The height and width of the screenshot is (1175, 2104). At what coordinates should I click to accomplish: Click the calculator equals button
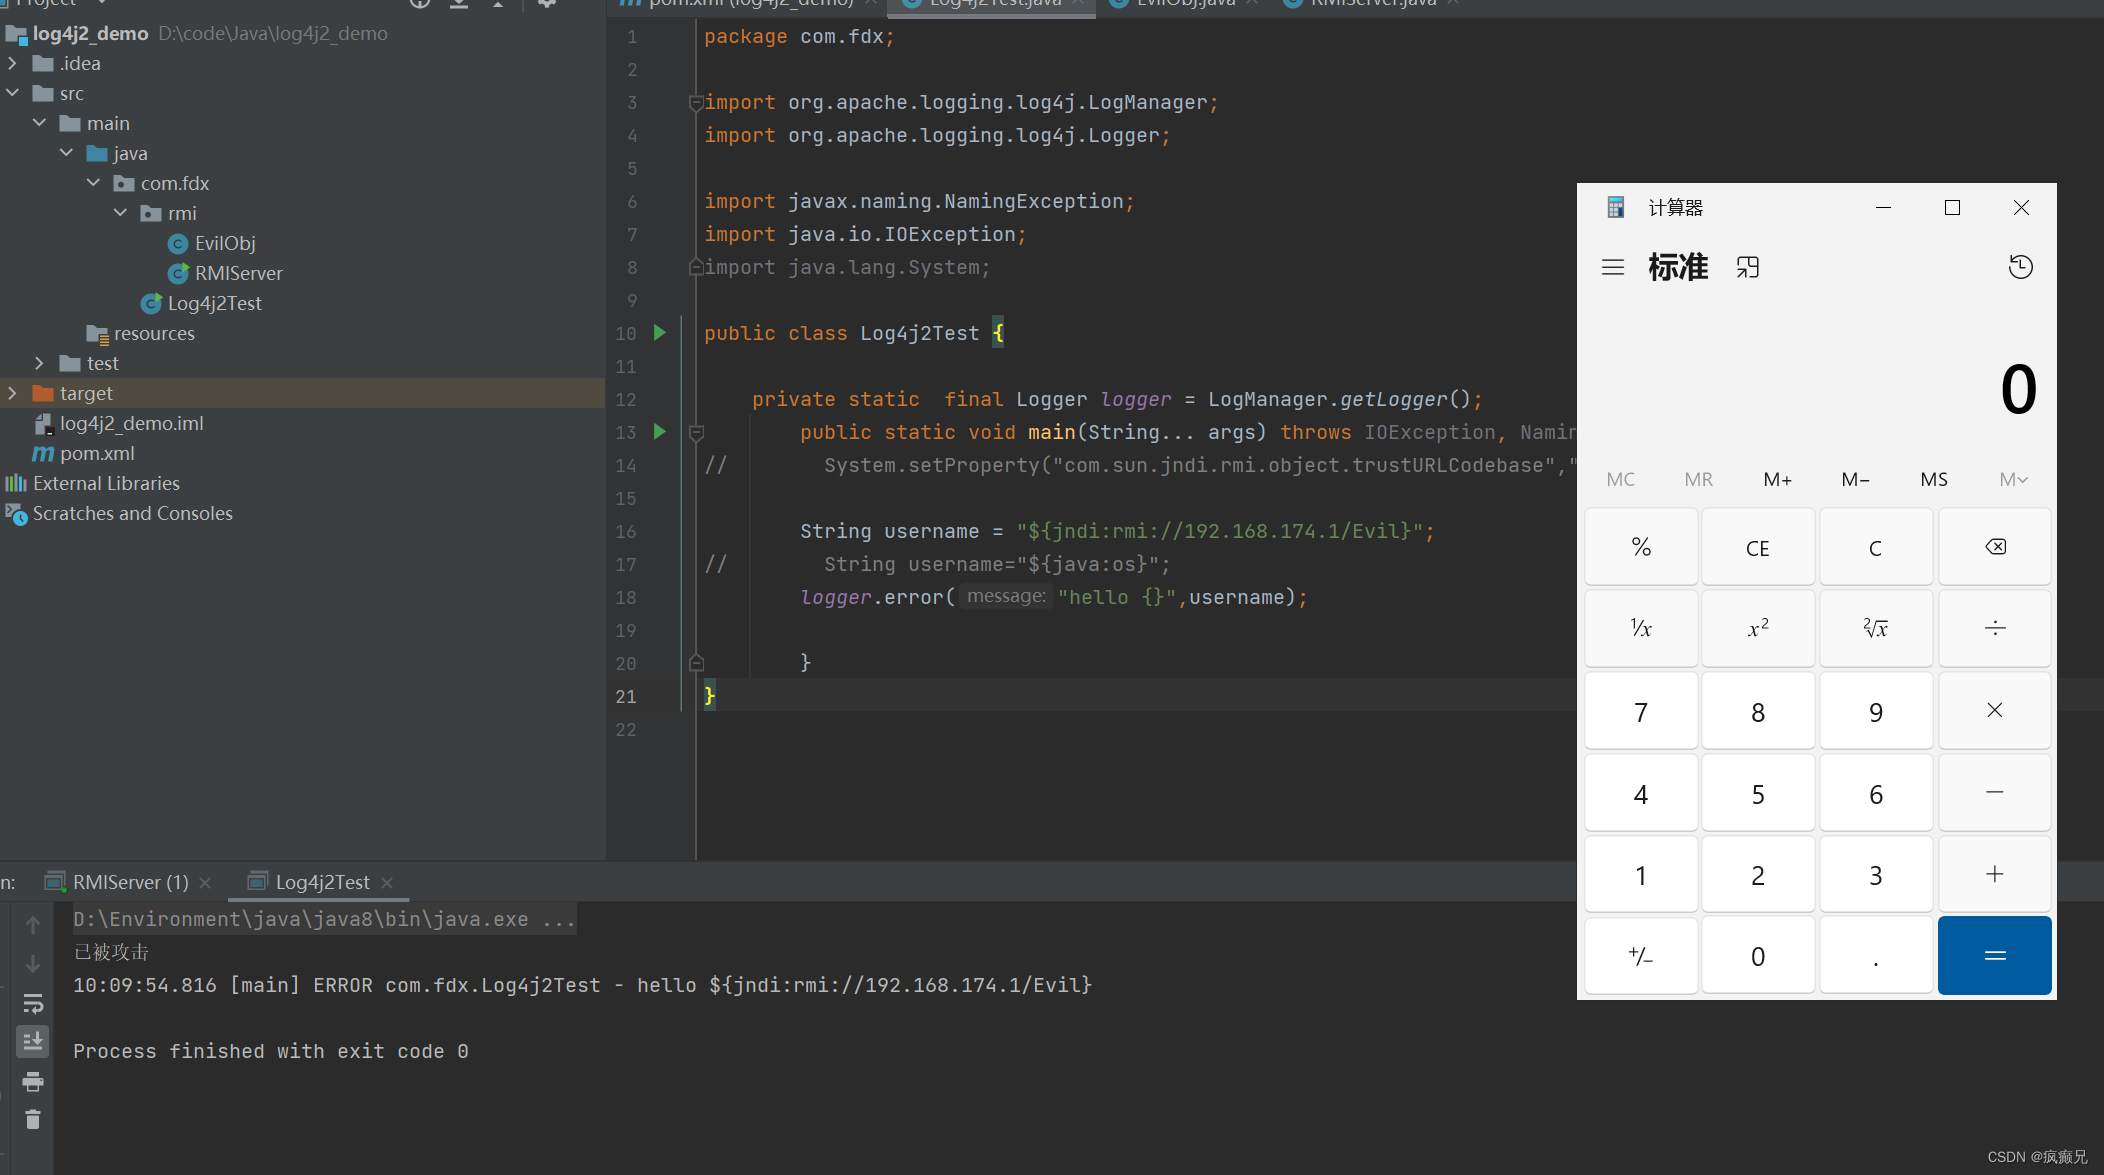tap(1994, 956)
